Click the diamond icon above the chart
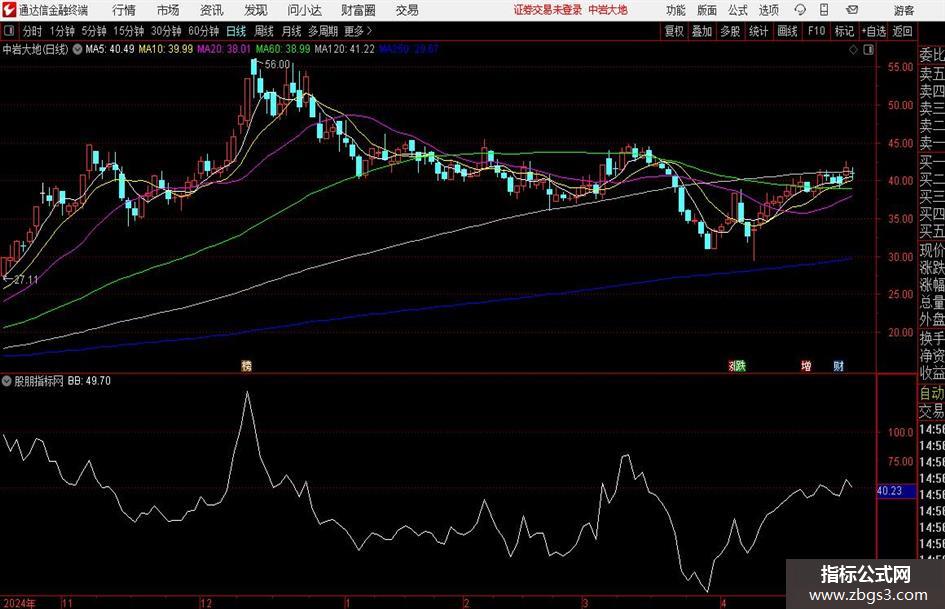This screenshot has width=945, height=609. click(x=853, y=50)
